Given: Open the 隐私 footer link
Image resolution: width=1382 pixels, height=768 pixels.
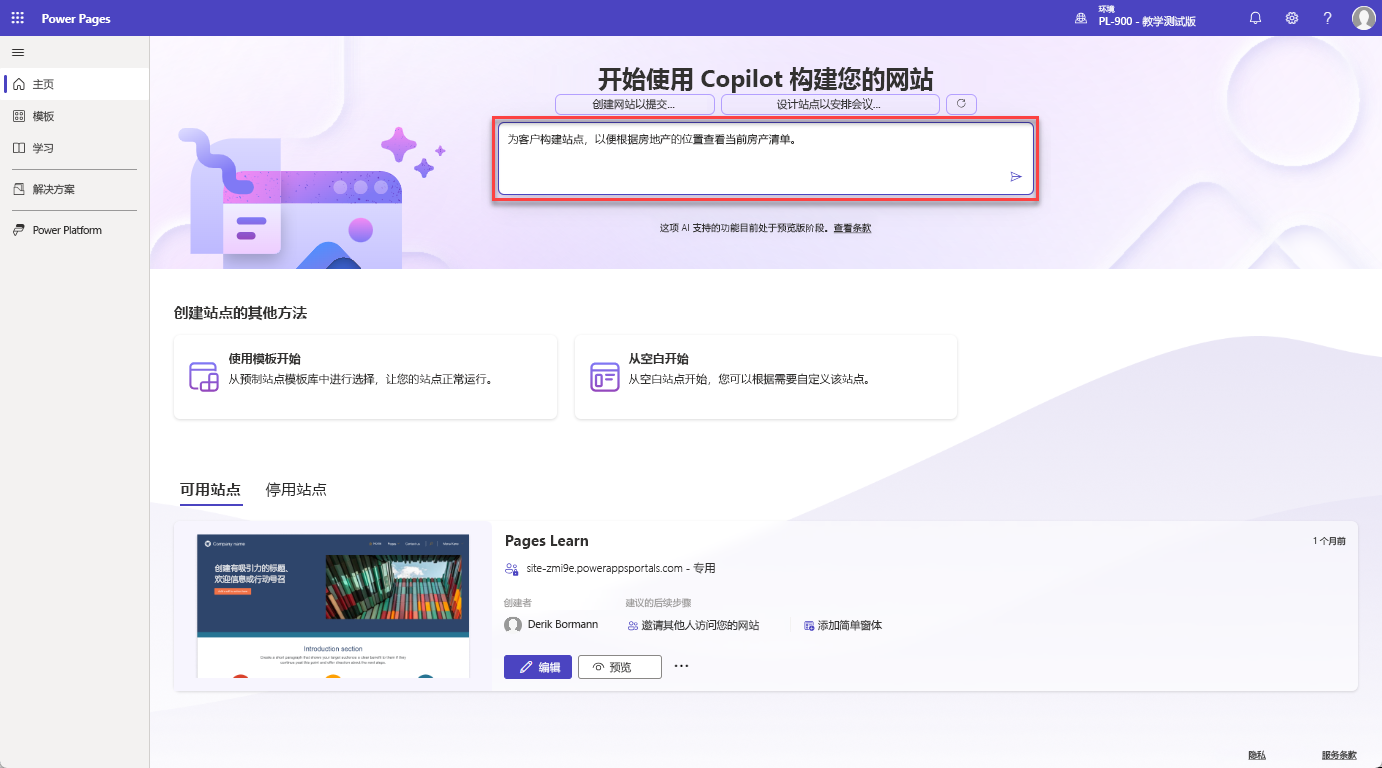Looking at the screenshot, I should coord(1257,755).
